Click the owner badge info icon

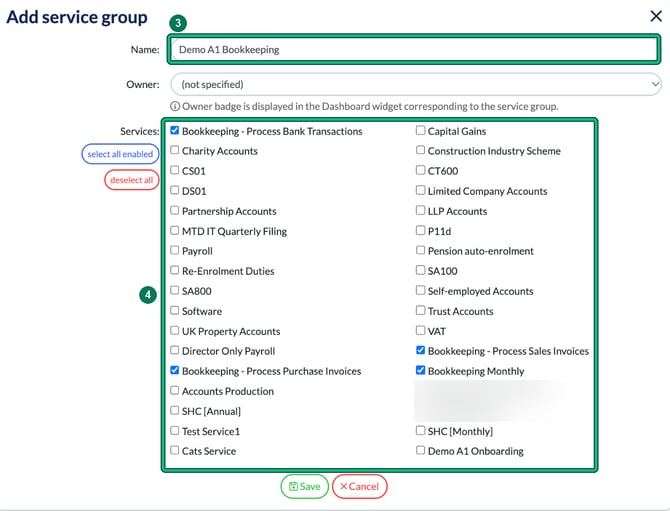175,106
